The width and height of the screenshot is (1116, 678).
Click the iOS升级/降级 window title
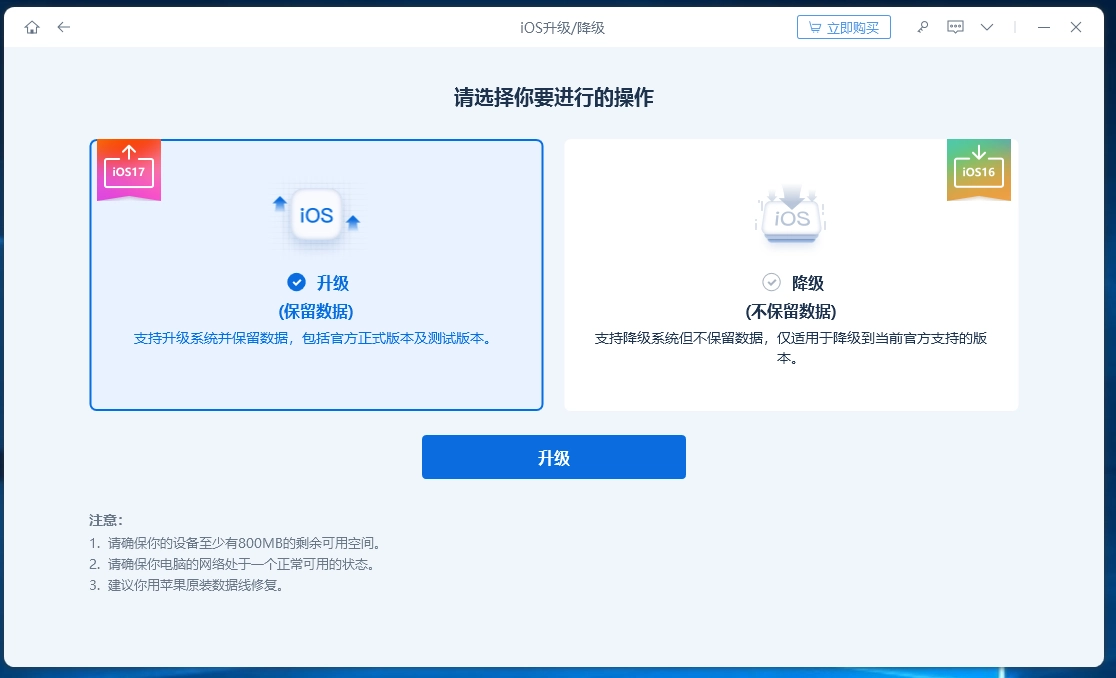pyautogui.click(x=562, y=28)
